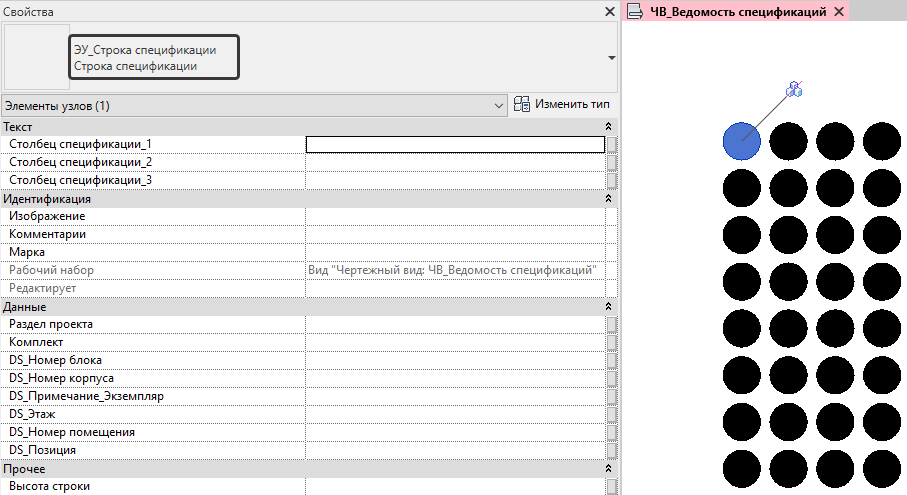The width and height of the screenshot is (907, 495).
Task: Open the Элементы узлов (1) filter dropdown
Action: [x=499, y=105]
